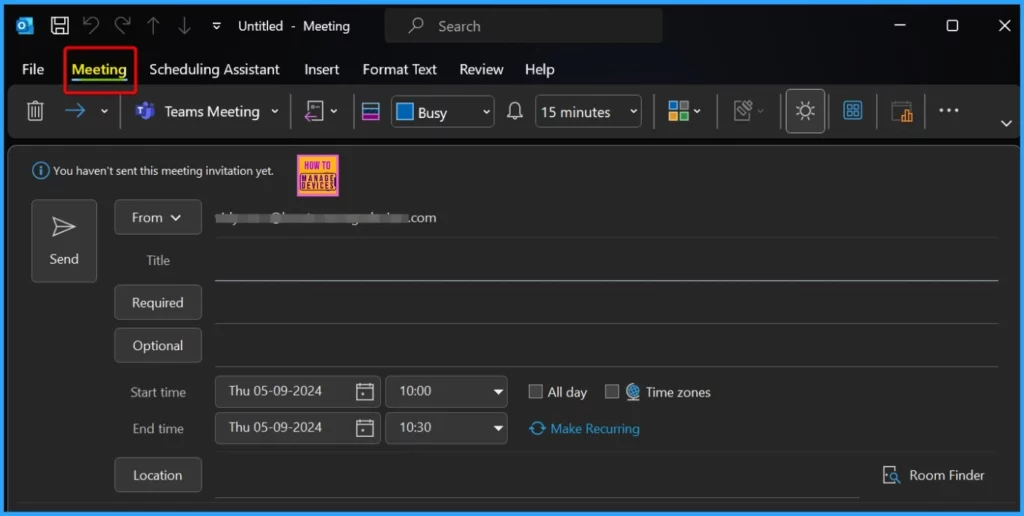
Task: Open End time calendar picker icon
Action: tap(364, 428)
